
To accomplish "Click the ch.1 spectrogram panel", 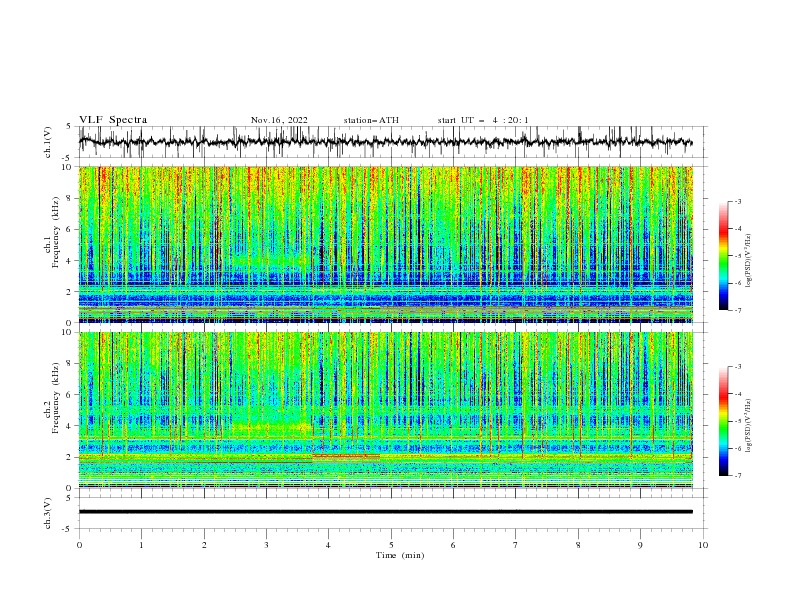I will coord(385,244).
